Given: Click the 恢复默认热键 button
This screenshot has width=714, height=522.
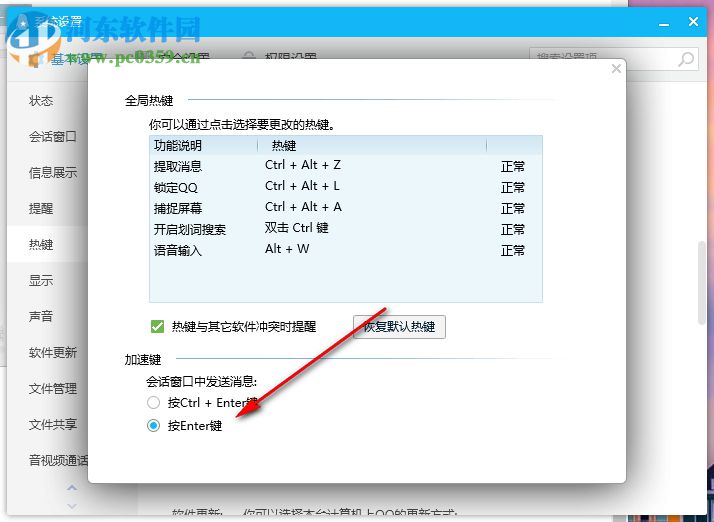Looking at the screenshot, I should point(399,327).
